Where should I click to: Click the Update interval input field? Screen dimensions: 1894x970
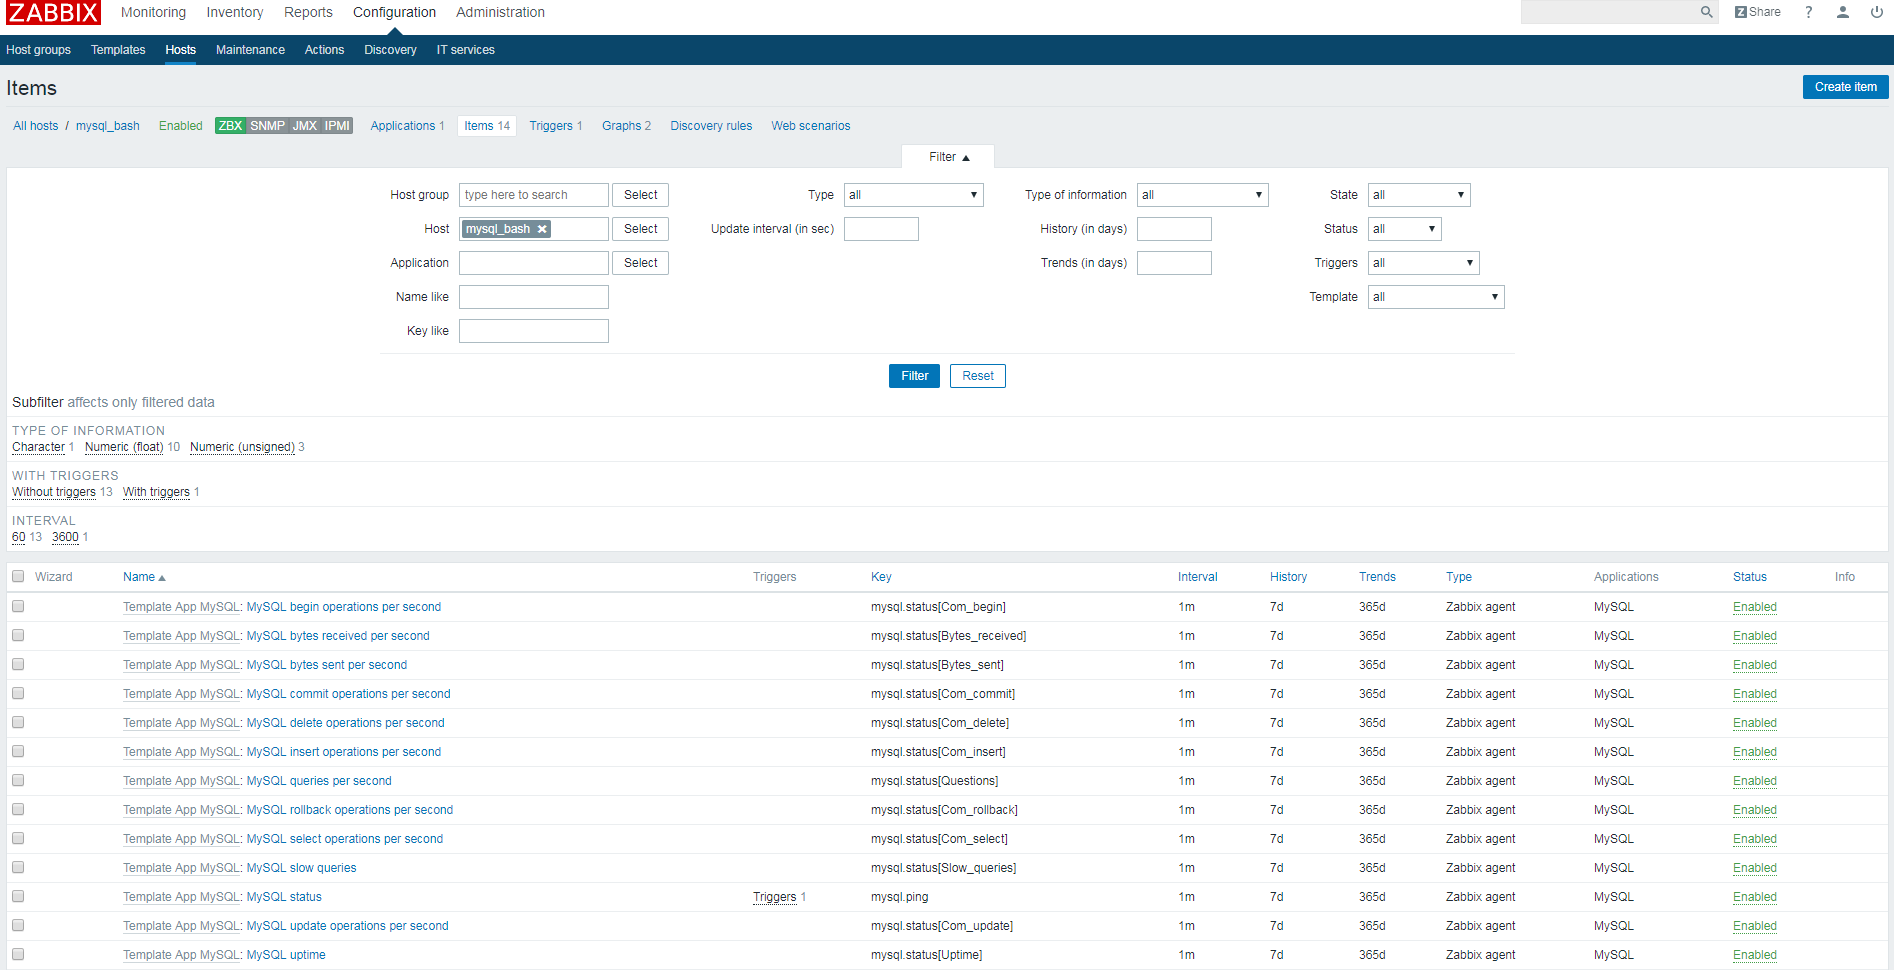(x=881, y=229)
